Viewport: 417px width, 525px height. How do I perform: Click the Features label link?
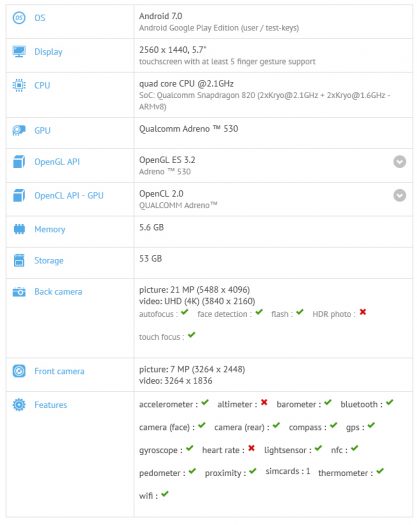[x=51, y=404]
